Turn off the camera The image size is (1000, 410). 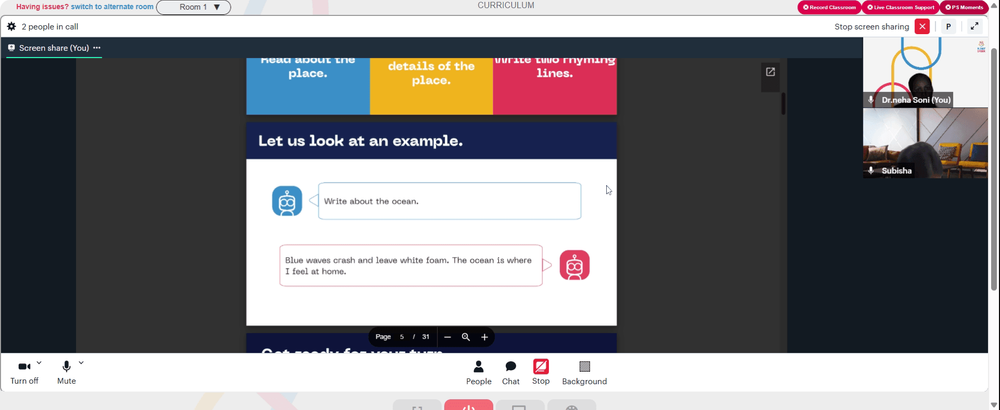pyautogui.click(x=24, y=373)
